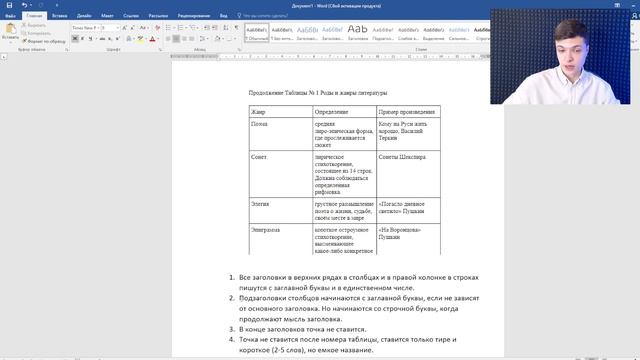Click the ruler tab selector
Screen dimensions: 640x360
click(4, 57)
